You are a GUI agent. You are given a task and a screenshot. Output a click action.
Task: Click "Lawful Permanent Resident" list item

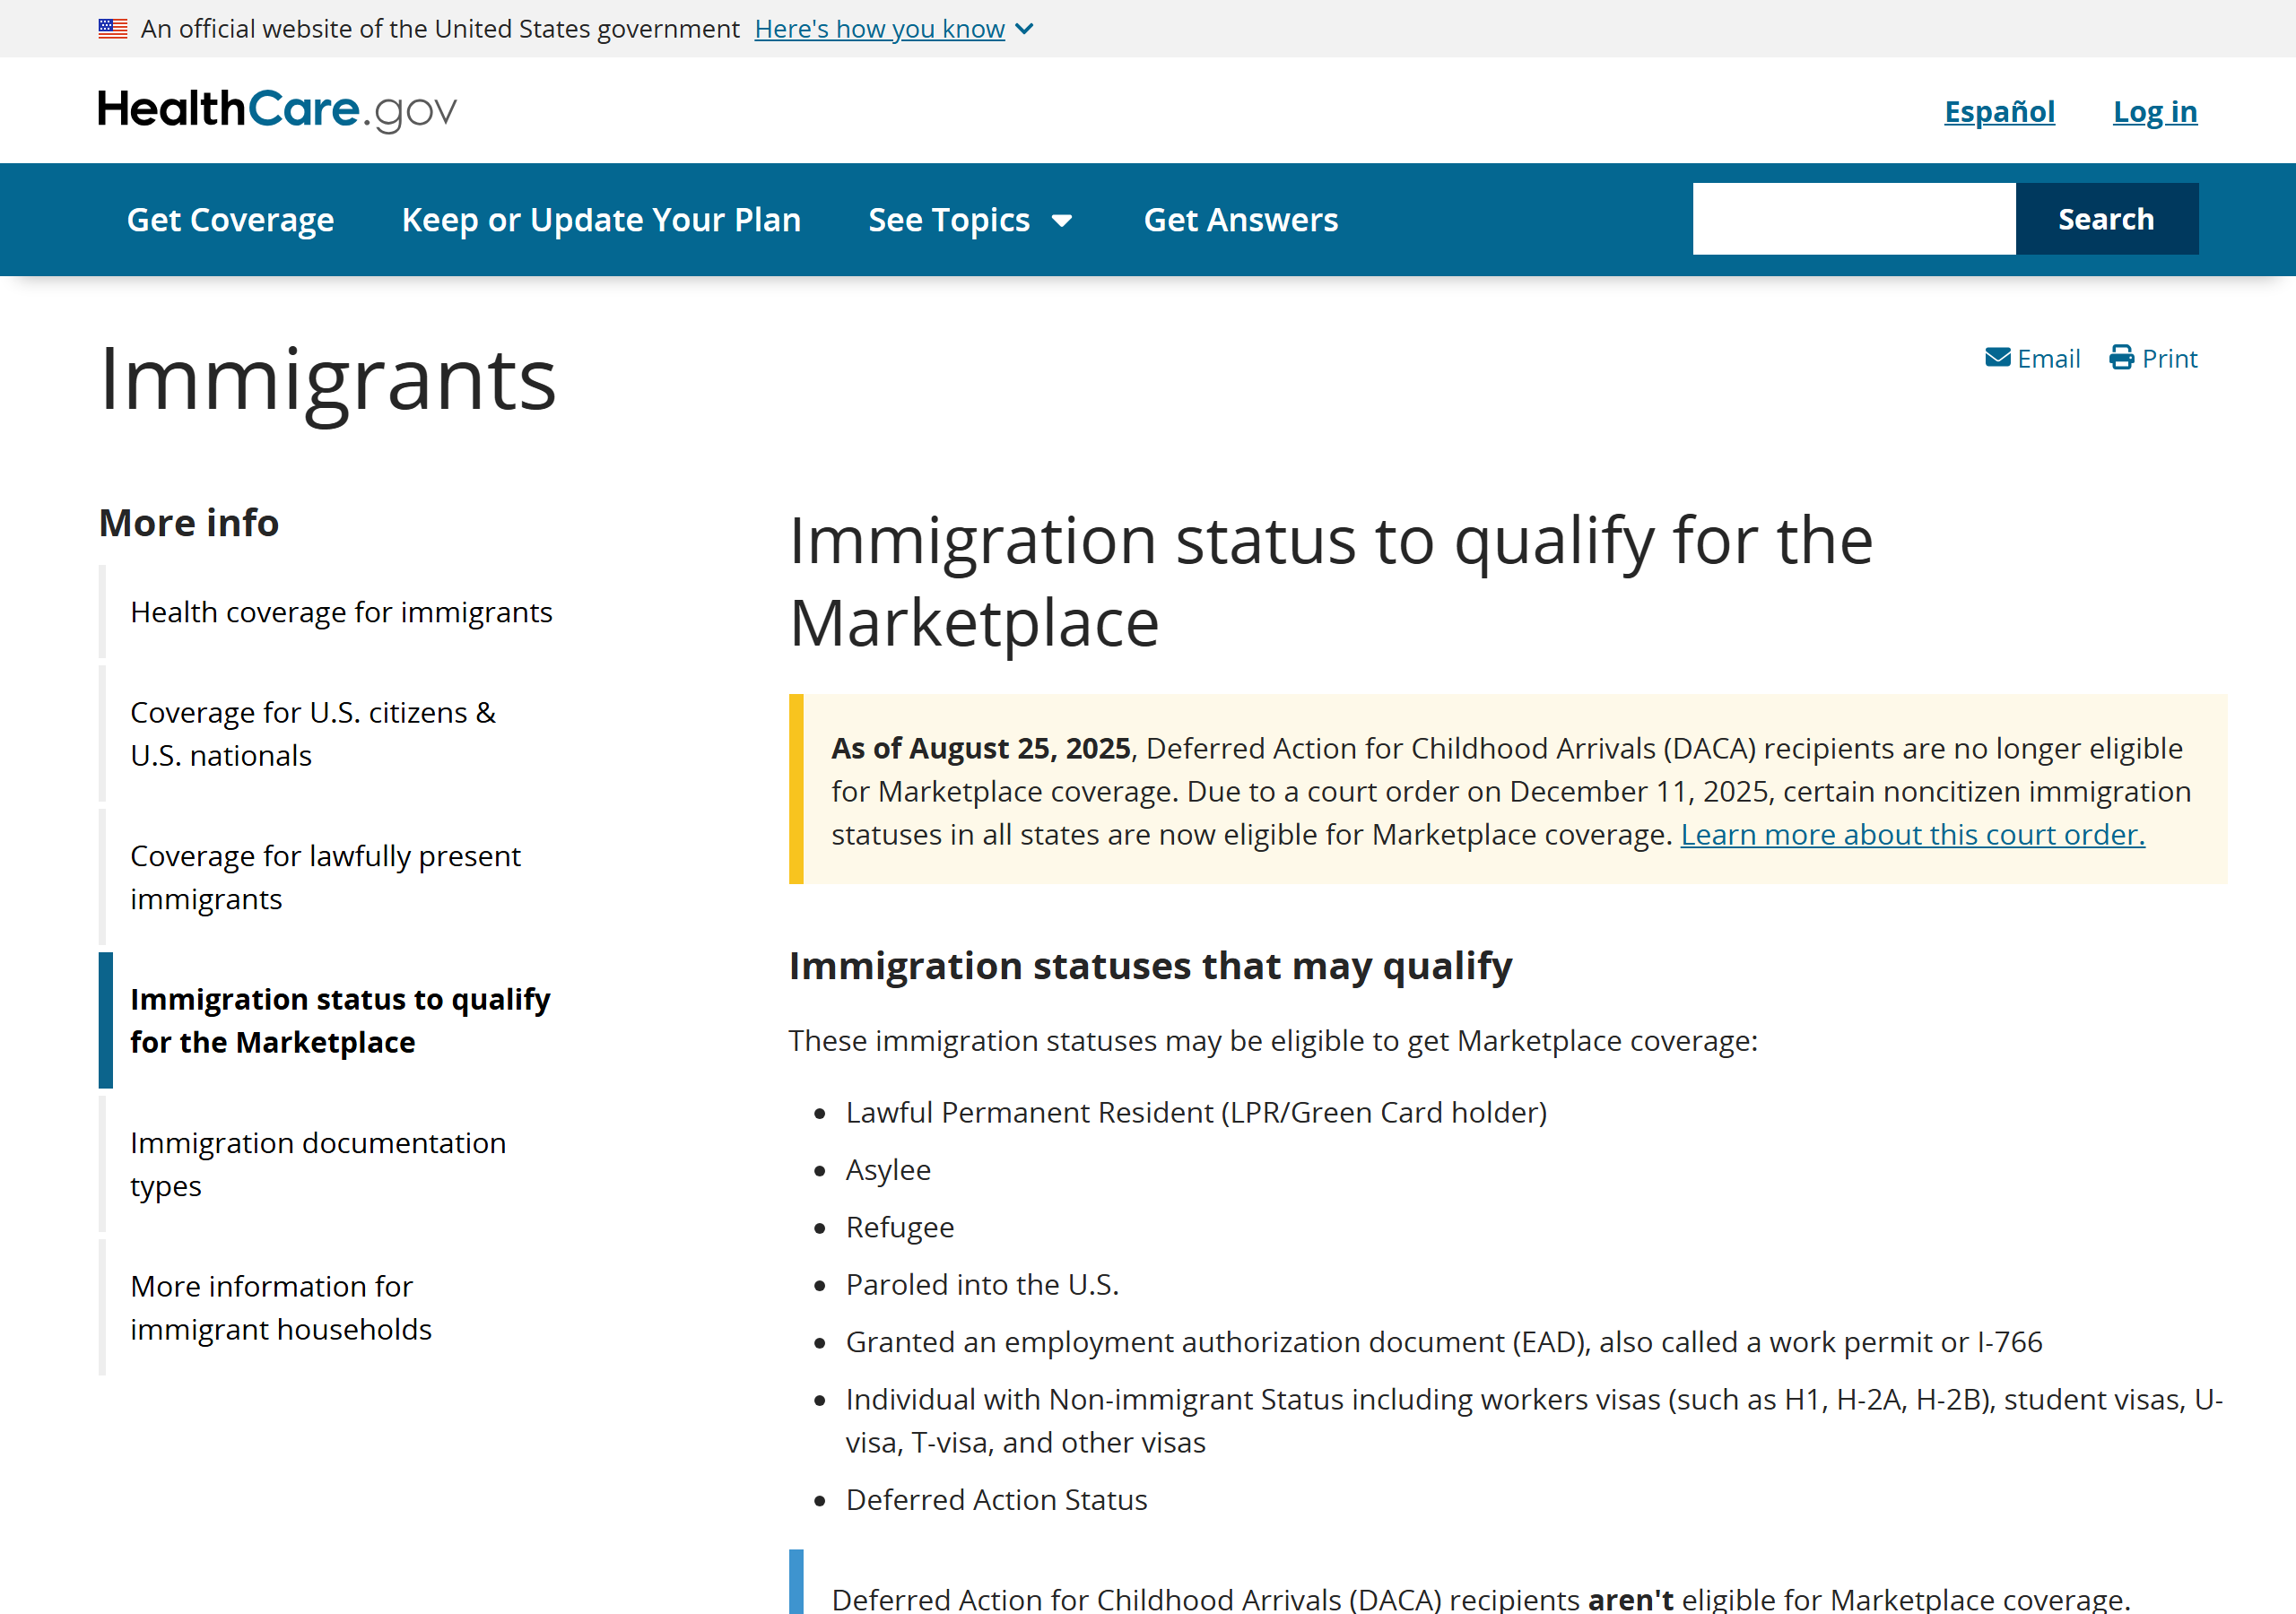click(1196, 1113)
